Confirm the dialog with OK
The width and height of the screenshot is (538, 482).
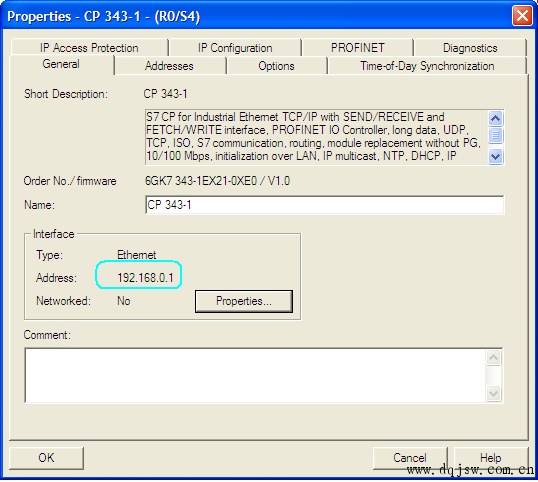tap(46, 458)
